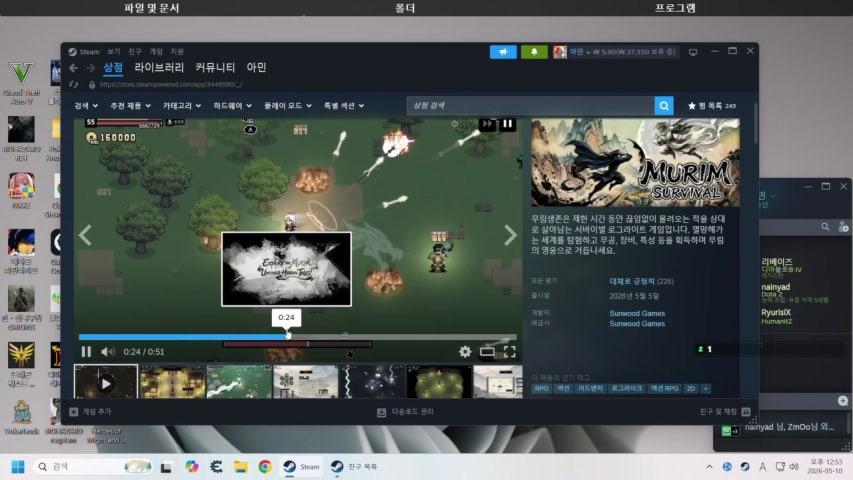Open the account name wallet dropdown
The height and width of the screenshot is (480, 853).
point(623,52)
